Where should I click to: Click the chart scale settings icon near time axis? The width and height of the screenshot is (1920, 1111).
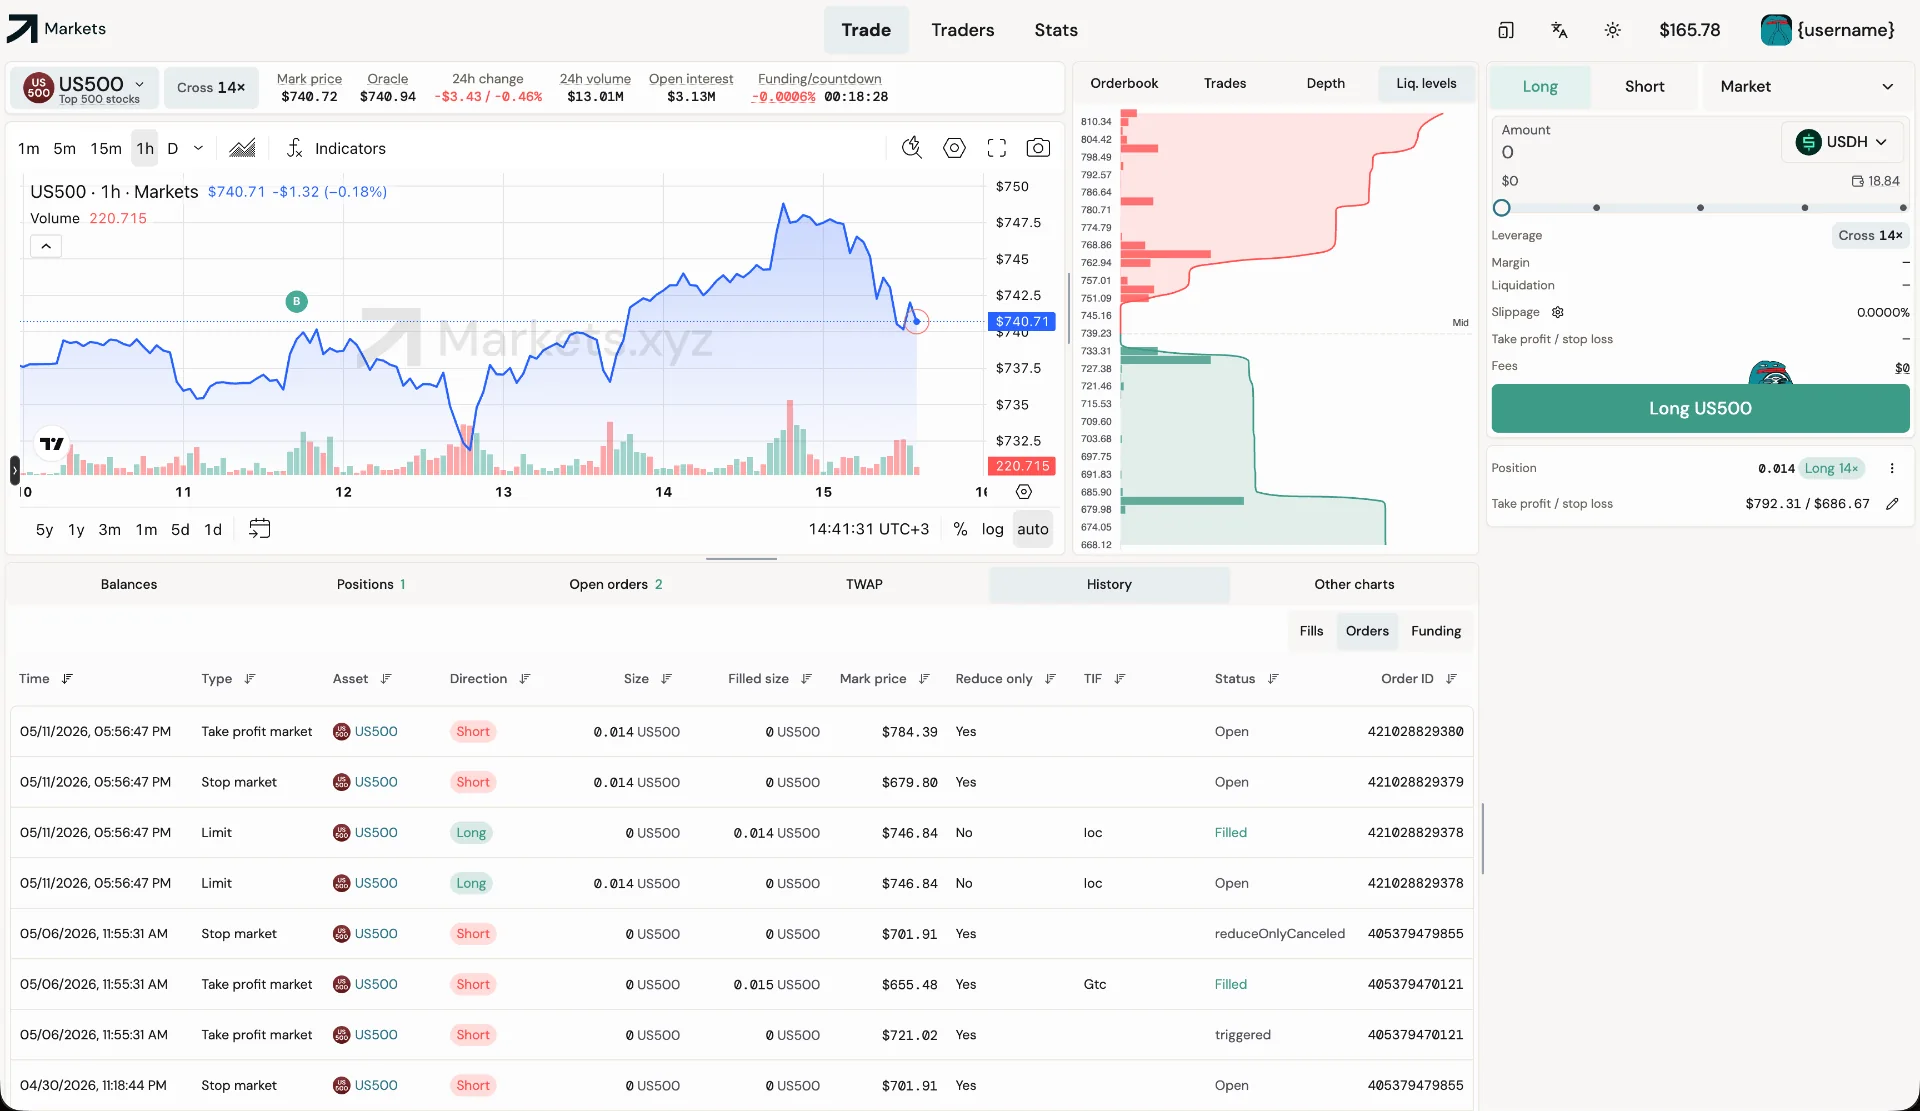(x=1024, y=492)
